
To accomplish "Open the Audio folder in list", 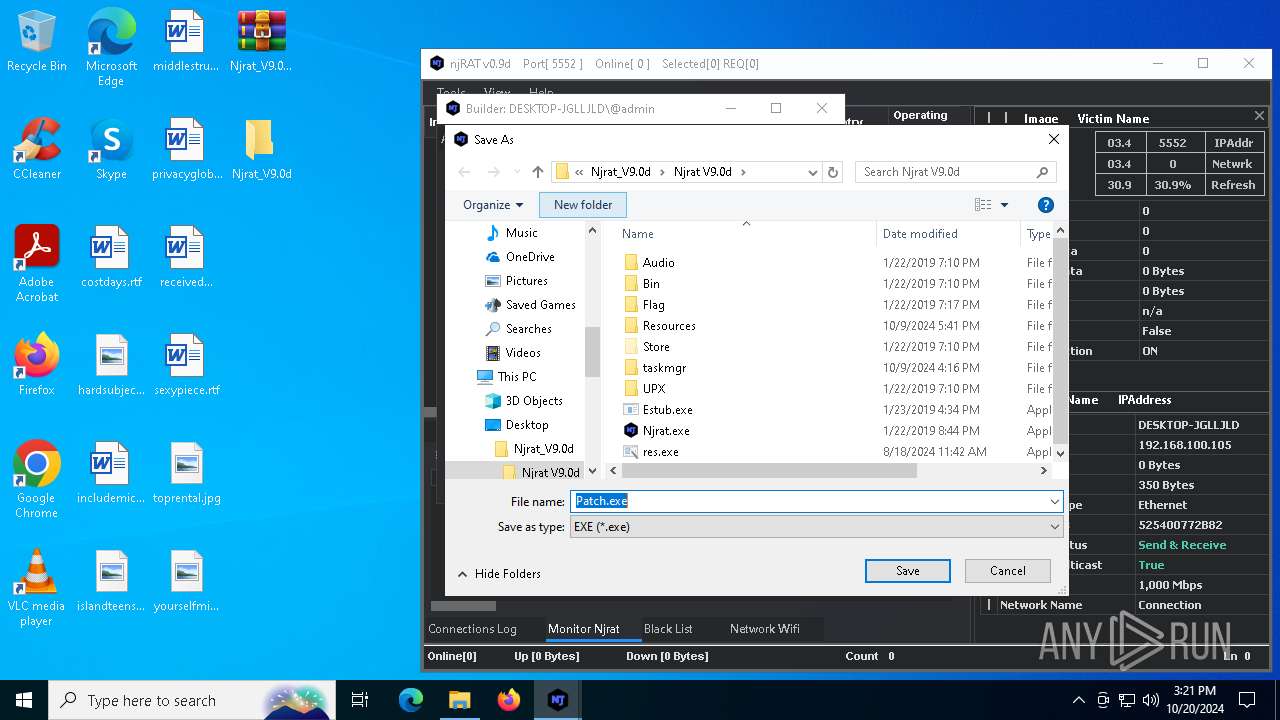I will pos(658,263).
